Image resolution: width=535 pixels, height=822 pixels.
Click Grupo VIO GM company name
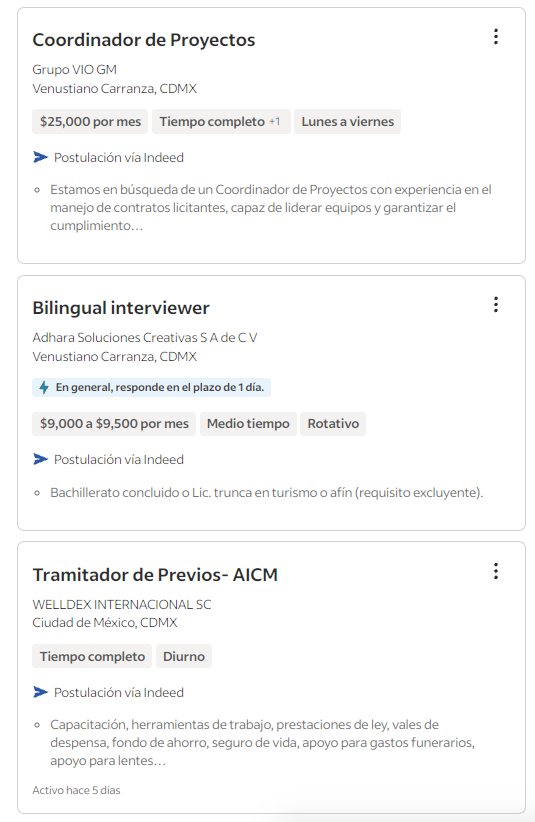point(74,70)
